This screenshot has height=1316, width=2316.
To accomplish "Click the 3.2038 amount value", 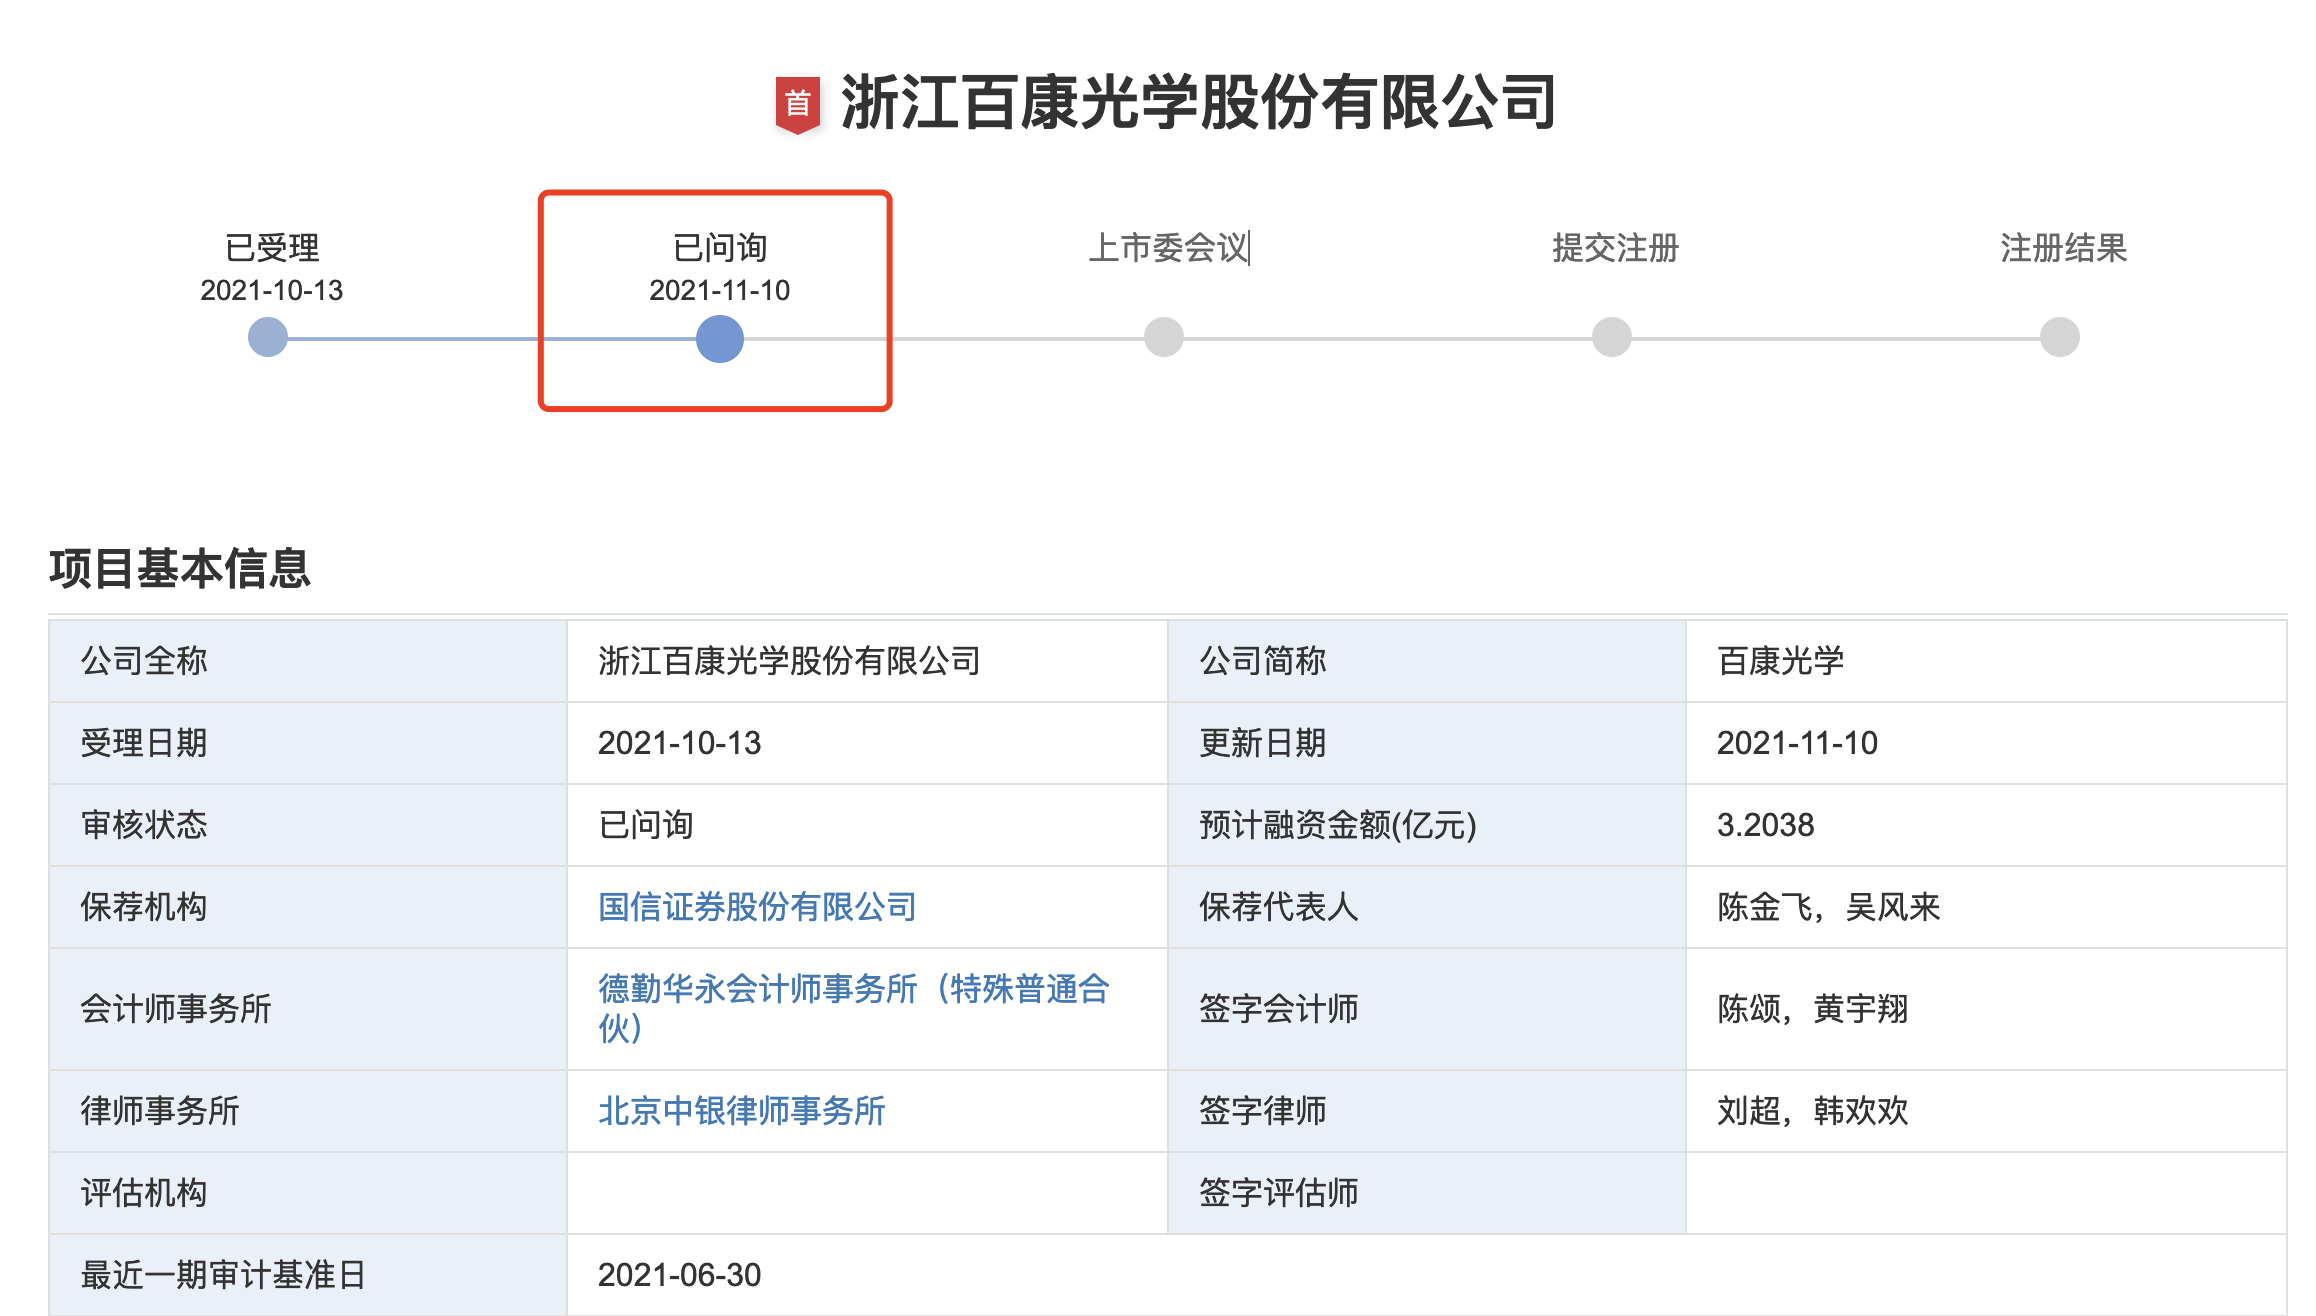I will [x=1766, y=825].
